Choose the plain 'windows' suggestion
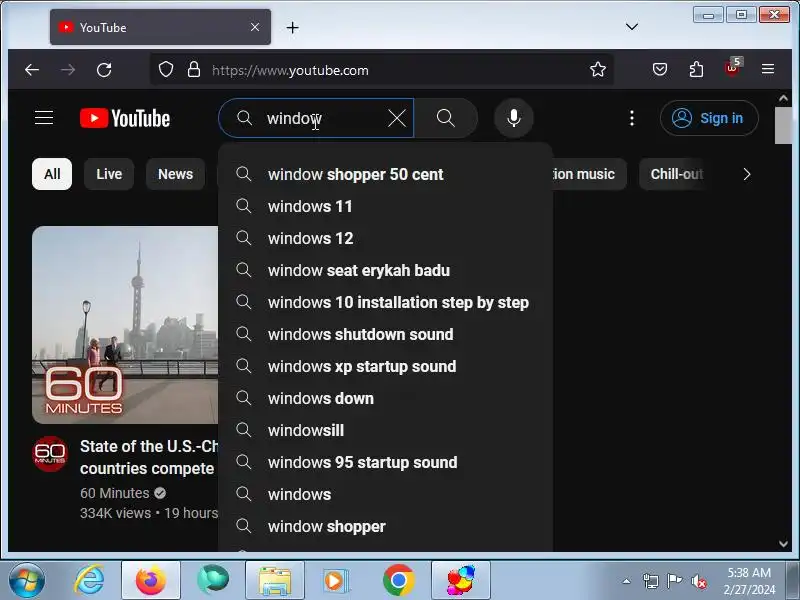 tap(386, 494)
